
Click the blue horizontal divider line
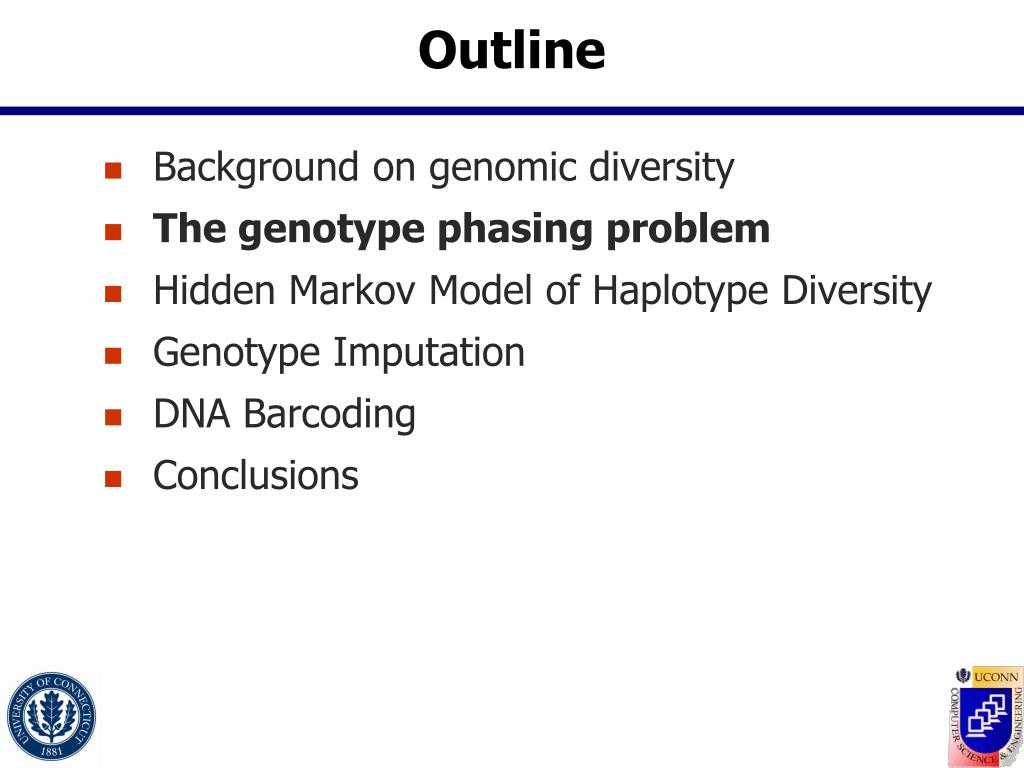coord(512,110)
